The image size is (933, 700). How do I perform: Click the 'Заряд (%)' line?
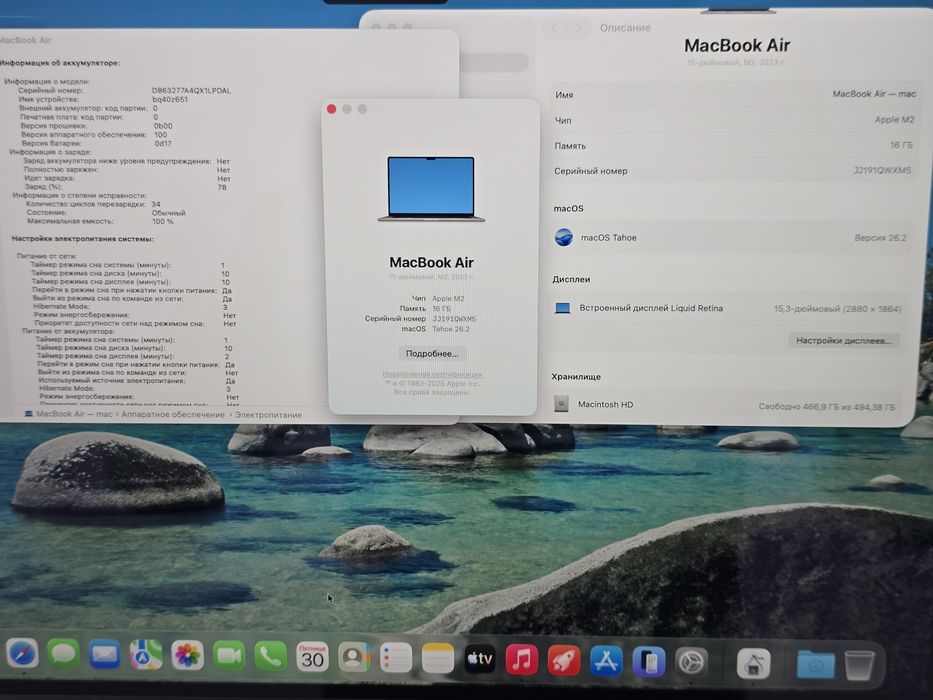pyautogui.click(x=126, y=187)
